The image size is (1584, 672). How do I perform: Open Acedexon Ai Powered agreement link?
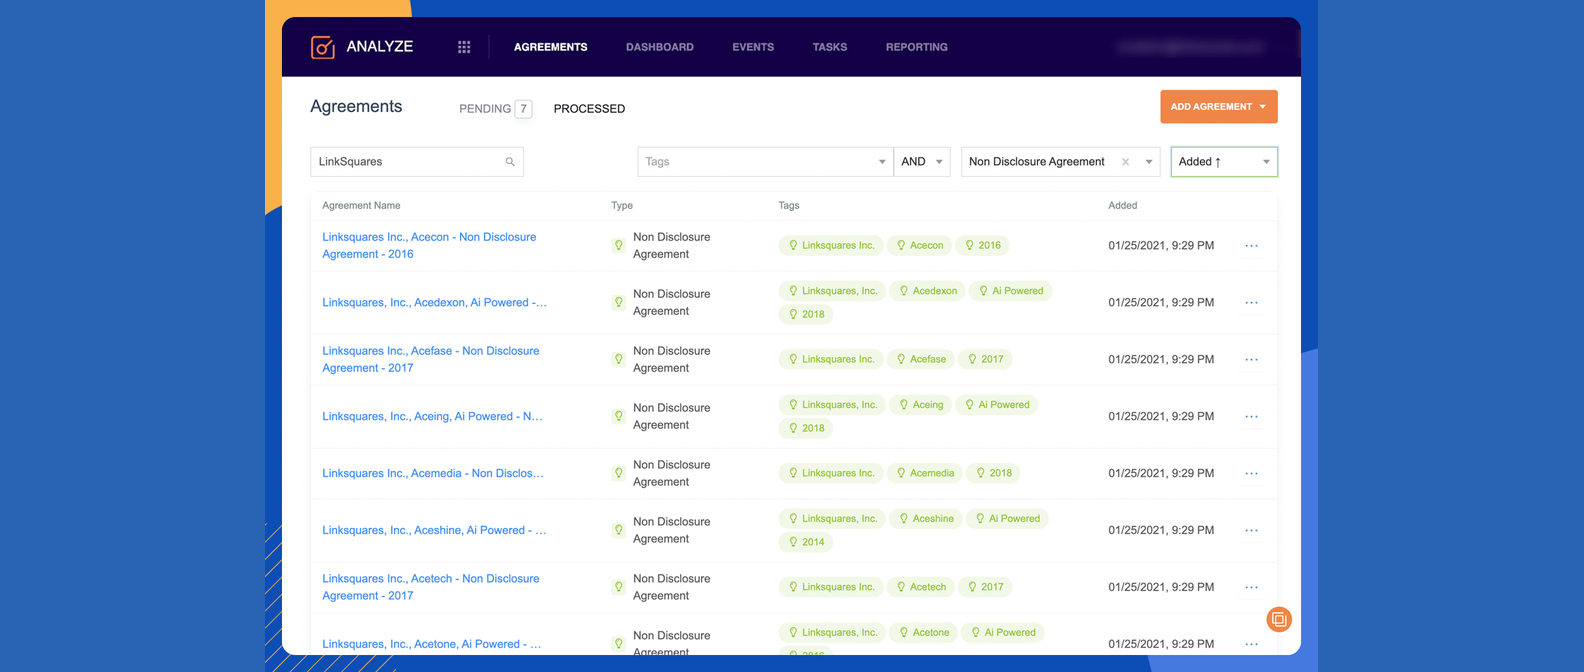434,303
